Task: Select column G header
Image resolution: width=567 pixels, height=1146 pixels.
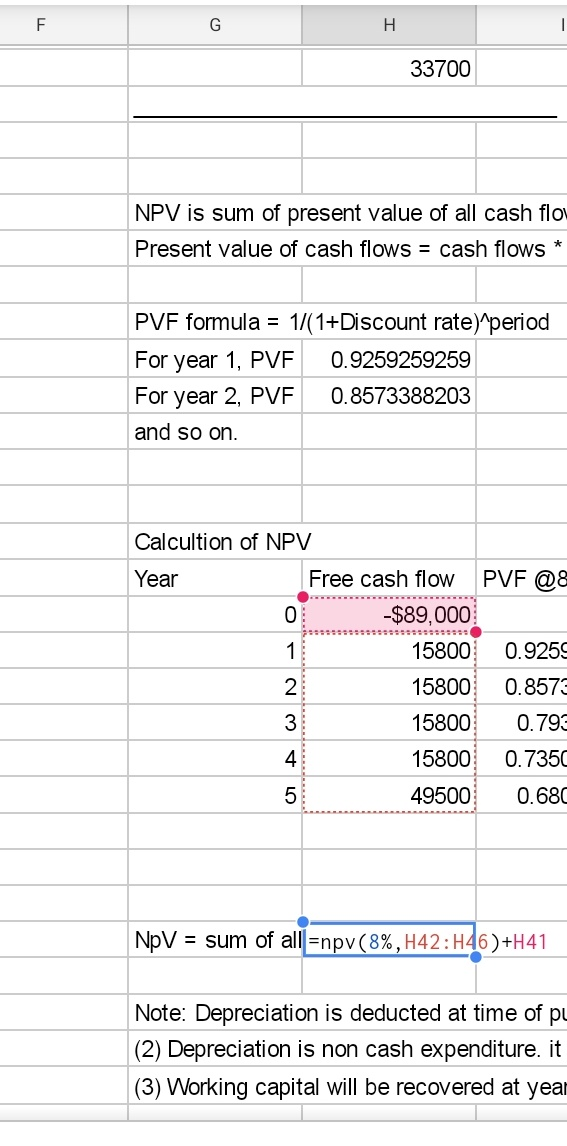Action: [215, 25]
